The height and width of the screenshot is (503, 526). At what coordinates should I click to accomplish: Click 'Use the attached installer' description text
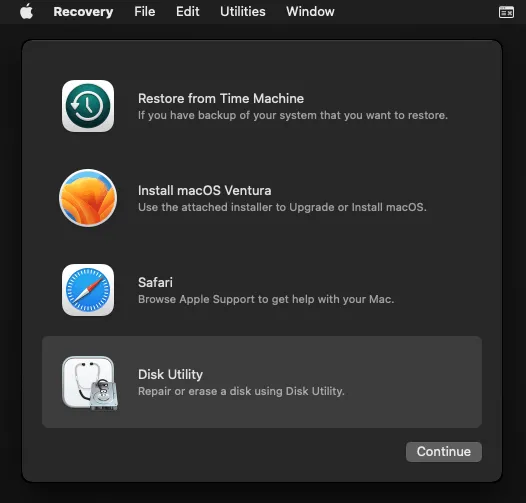tap(282, 207)
